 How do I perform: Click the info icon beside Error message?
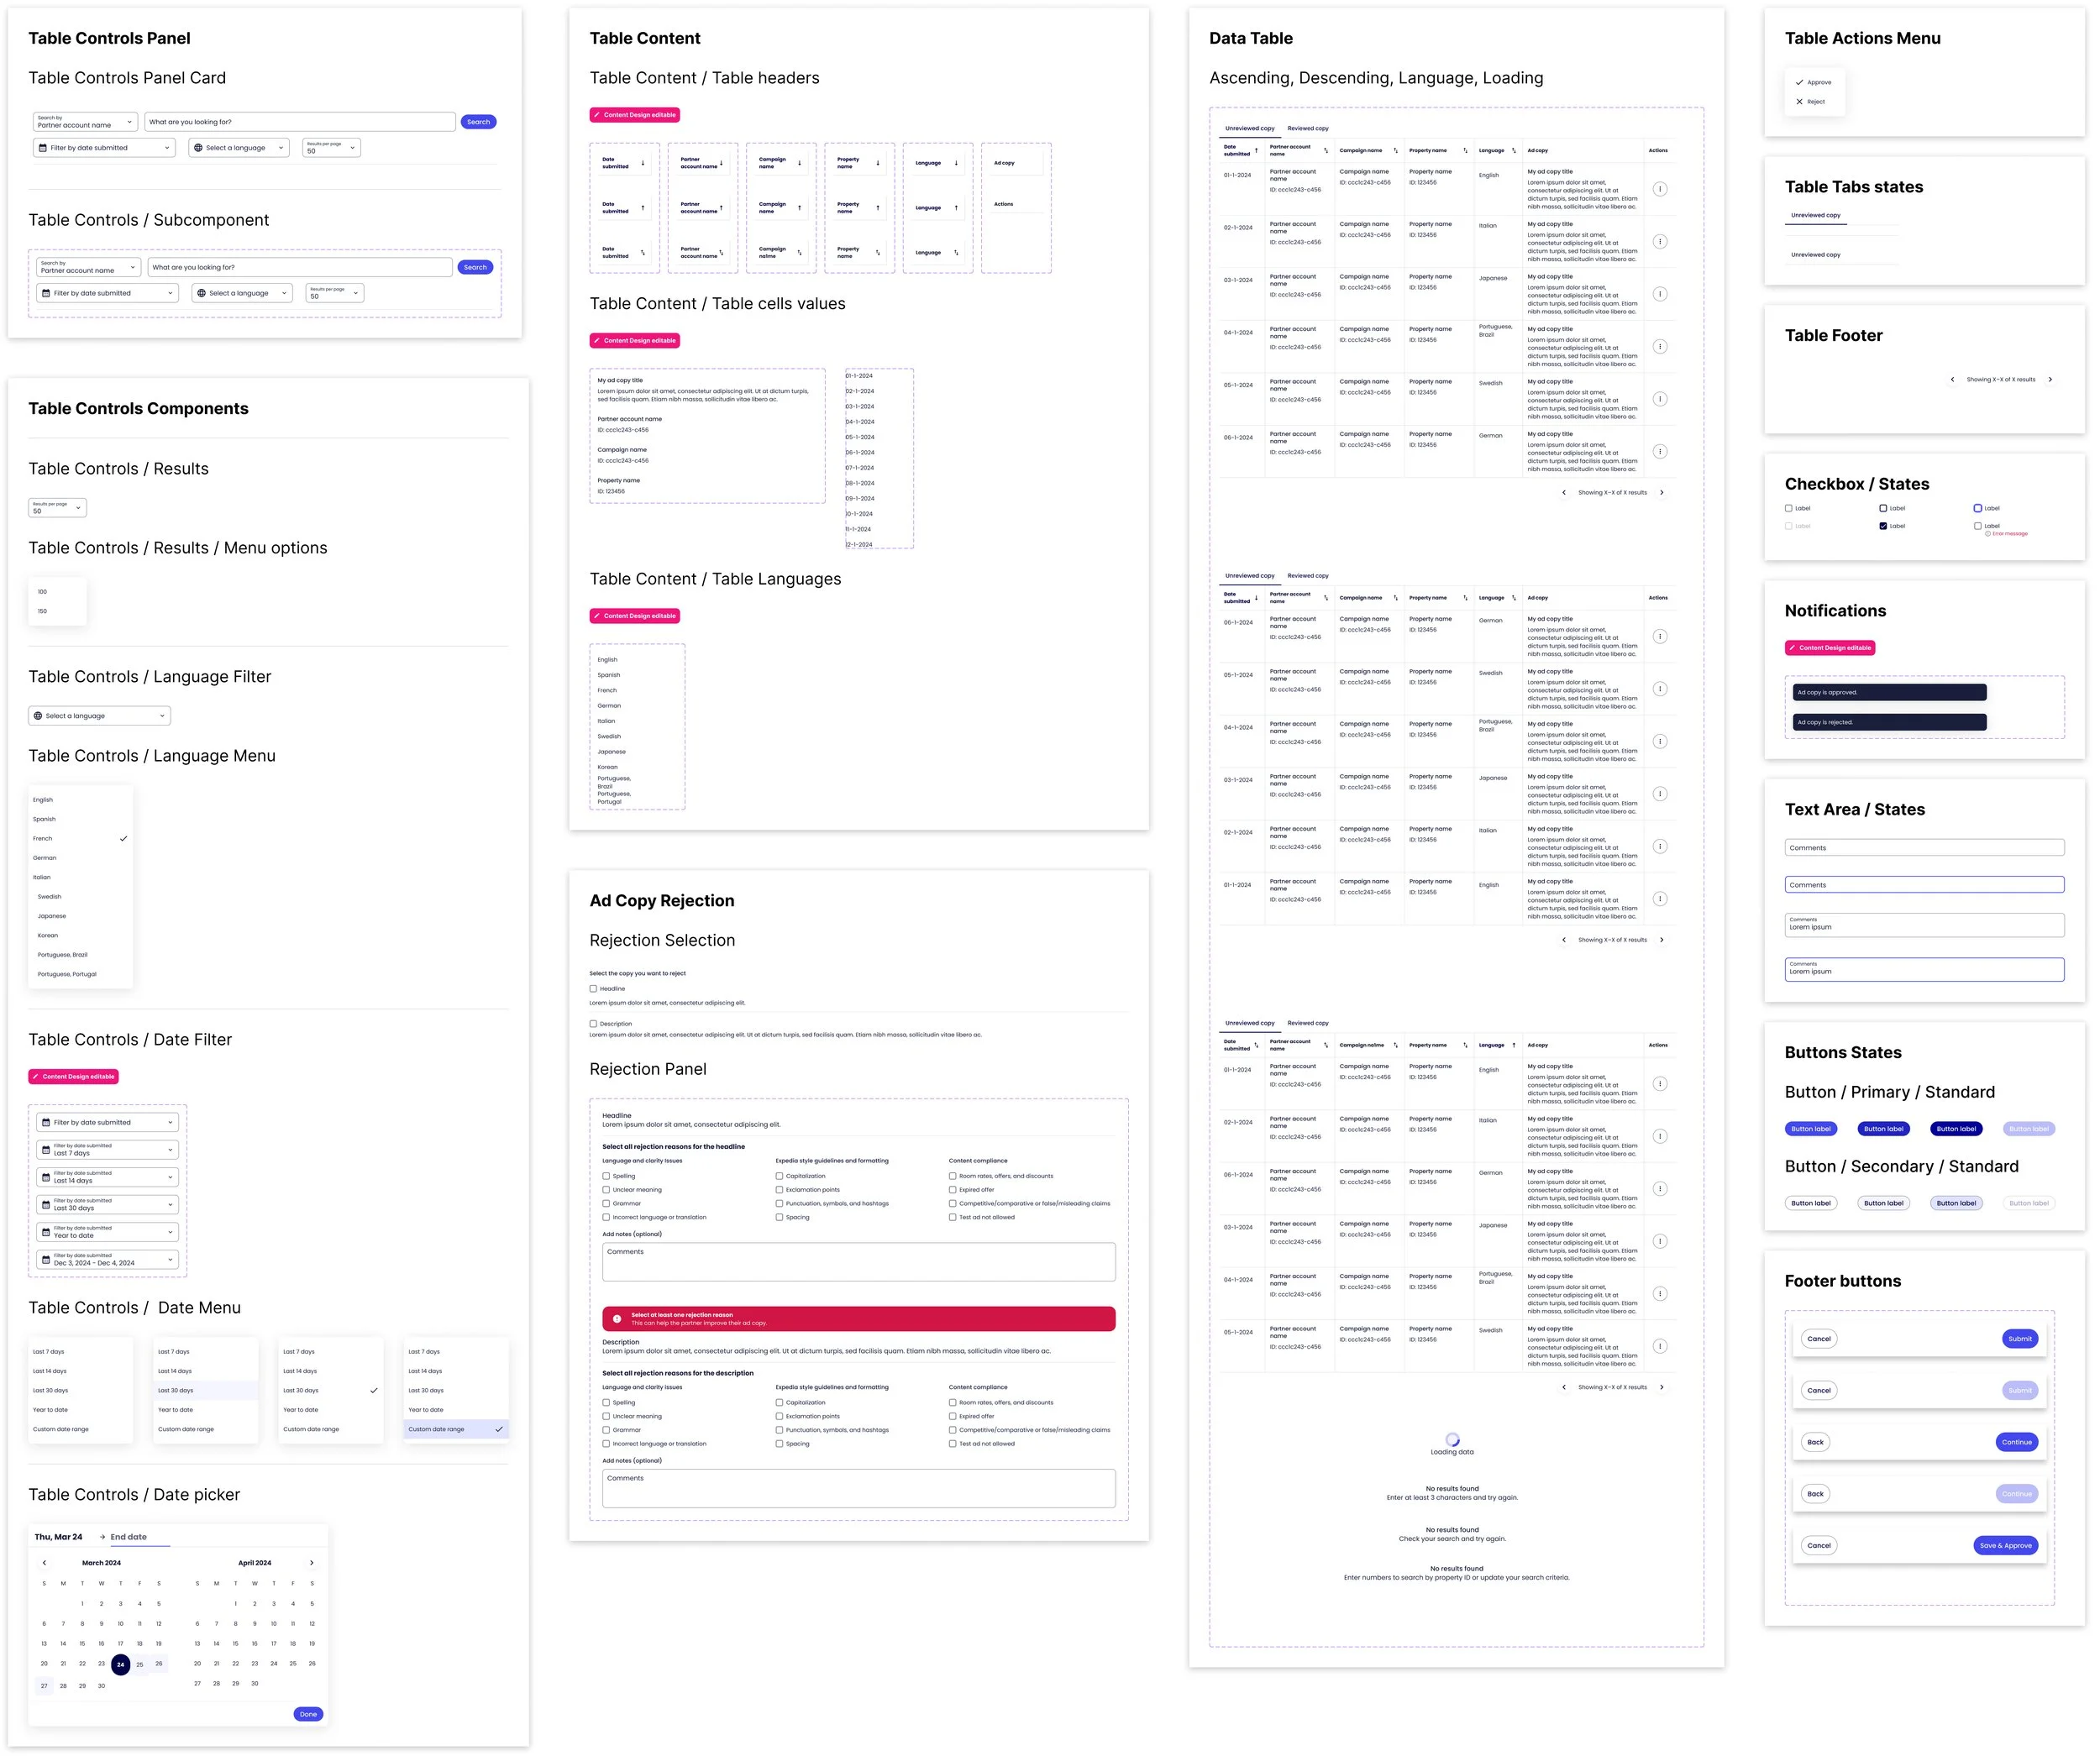[1987, 534]
